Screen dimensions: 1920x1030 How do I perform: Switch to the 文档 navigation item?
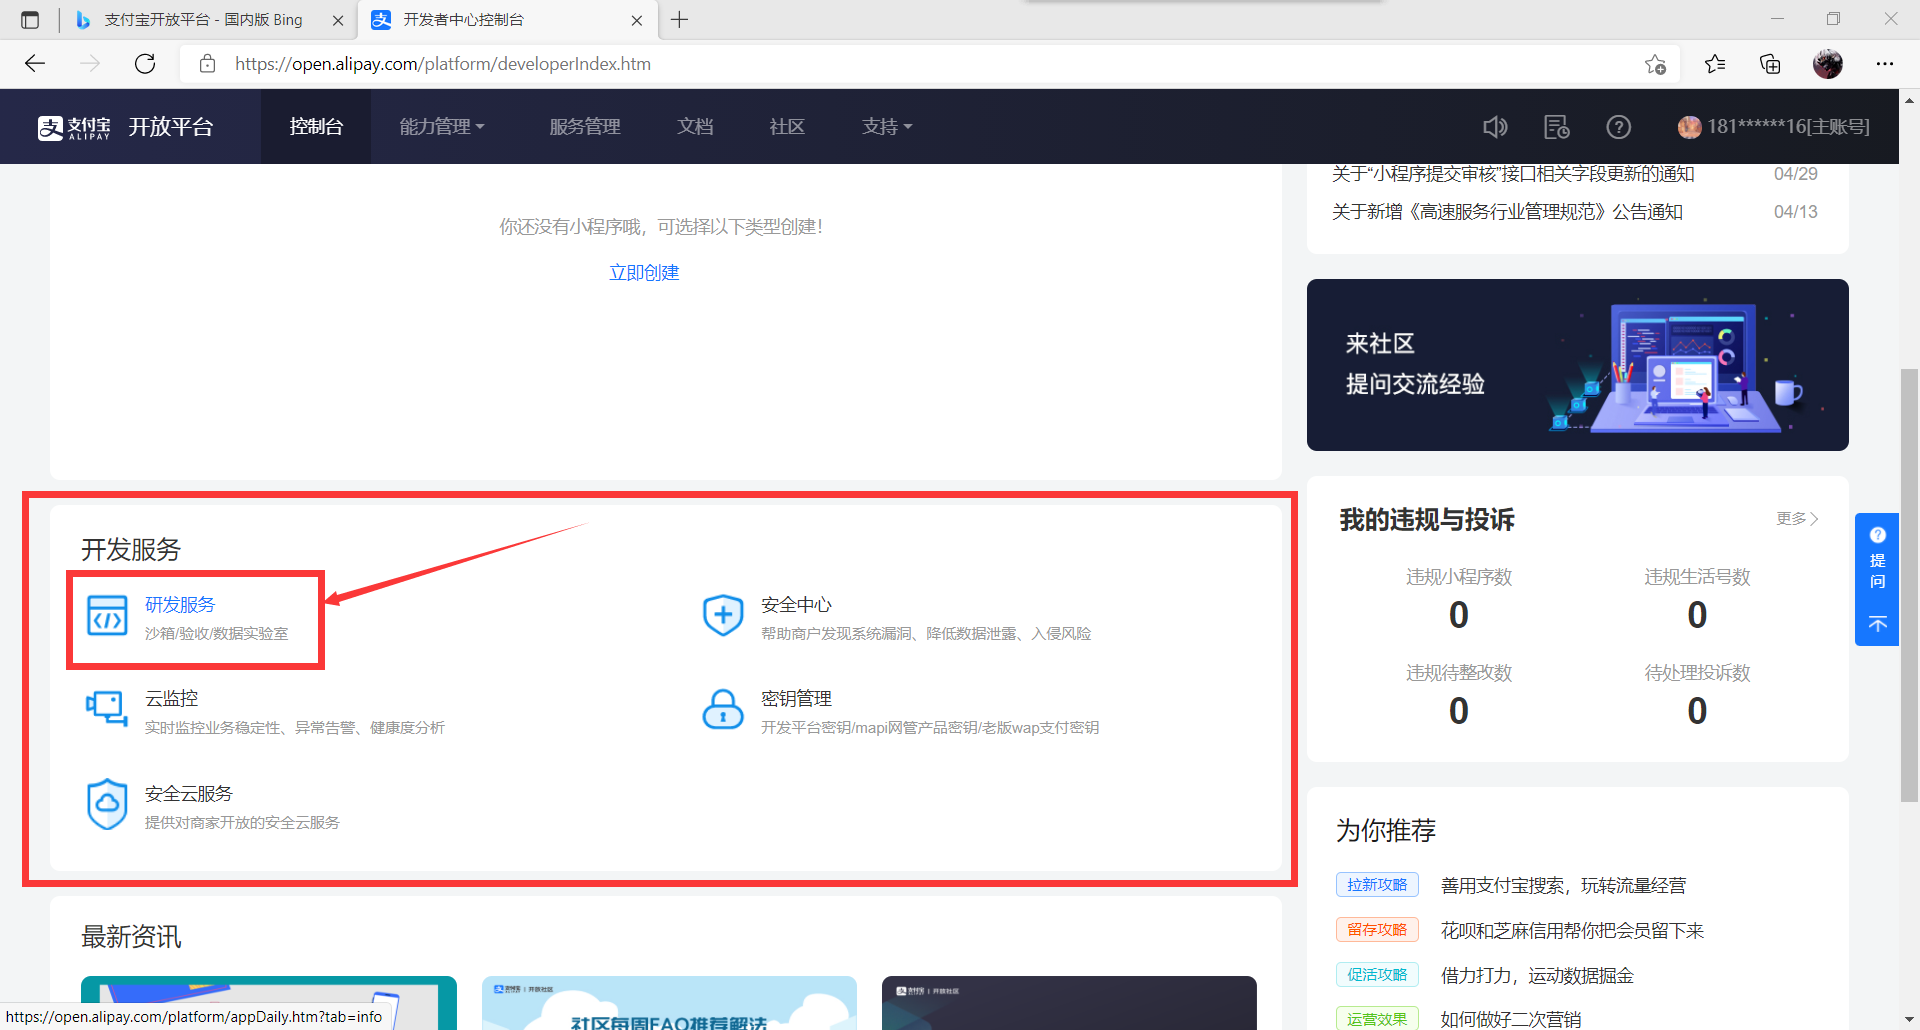pyautogui.click(x=695, y=126)
